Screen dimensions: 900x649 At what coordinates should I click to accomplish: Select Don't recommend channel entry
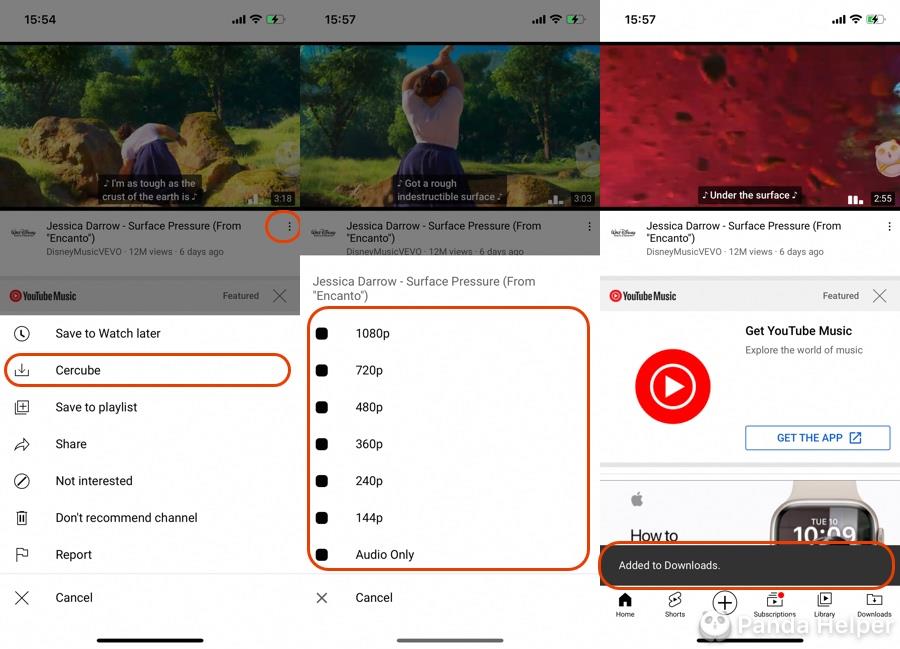[x=150, y=518]
